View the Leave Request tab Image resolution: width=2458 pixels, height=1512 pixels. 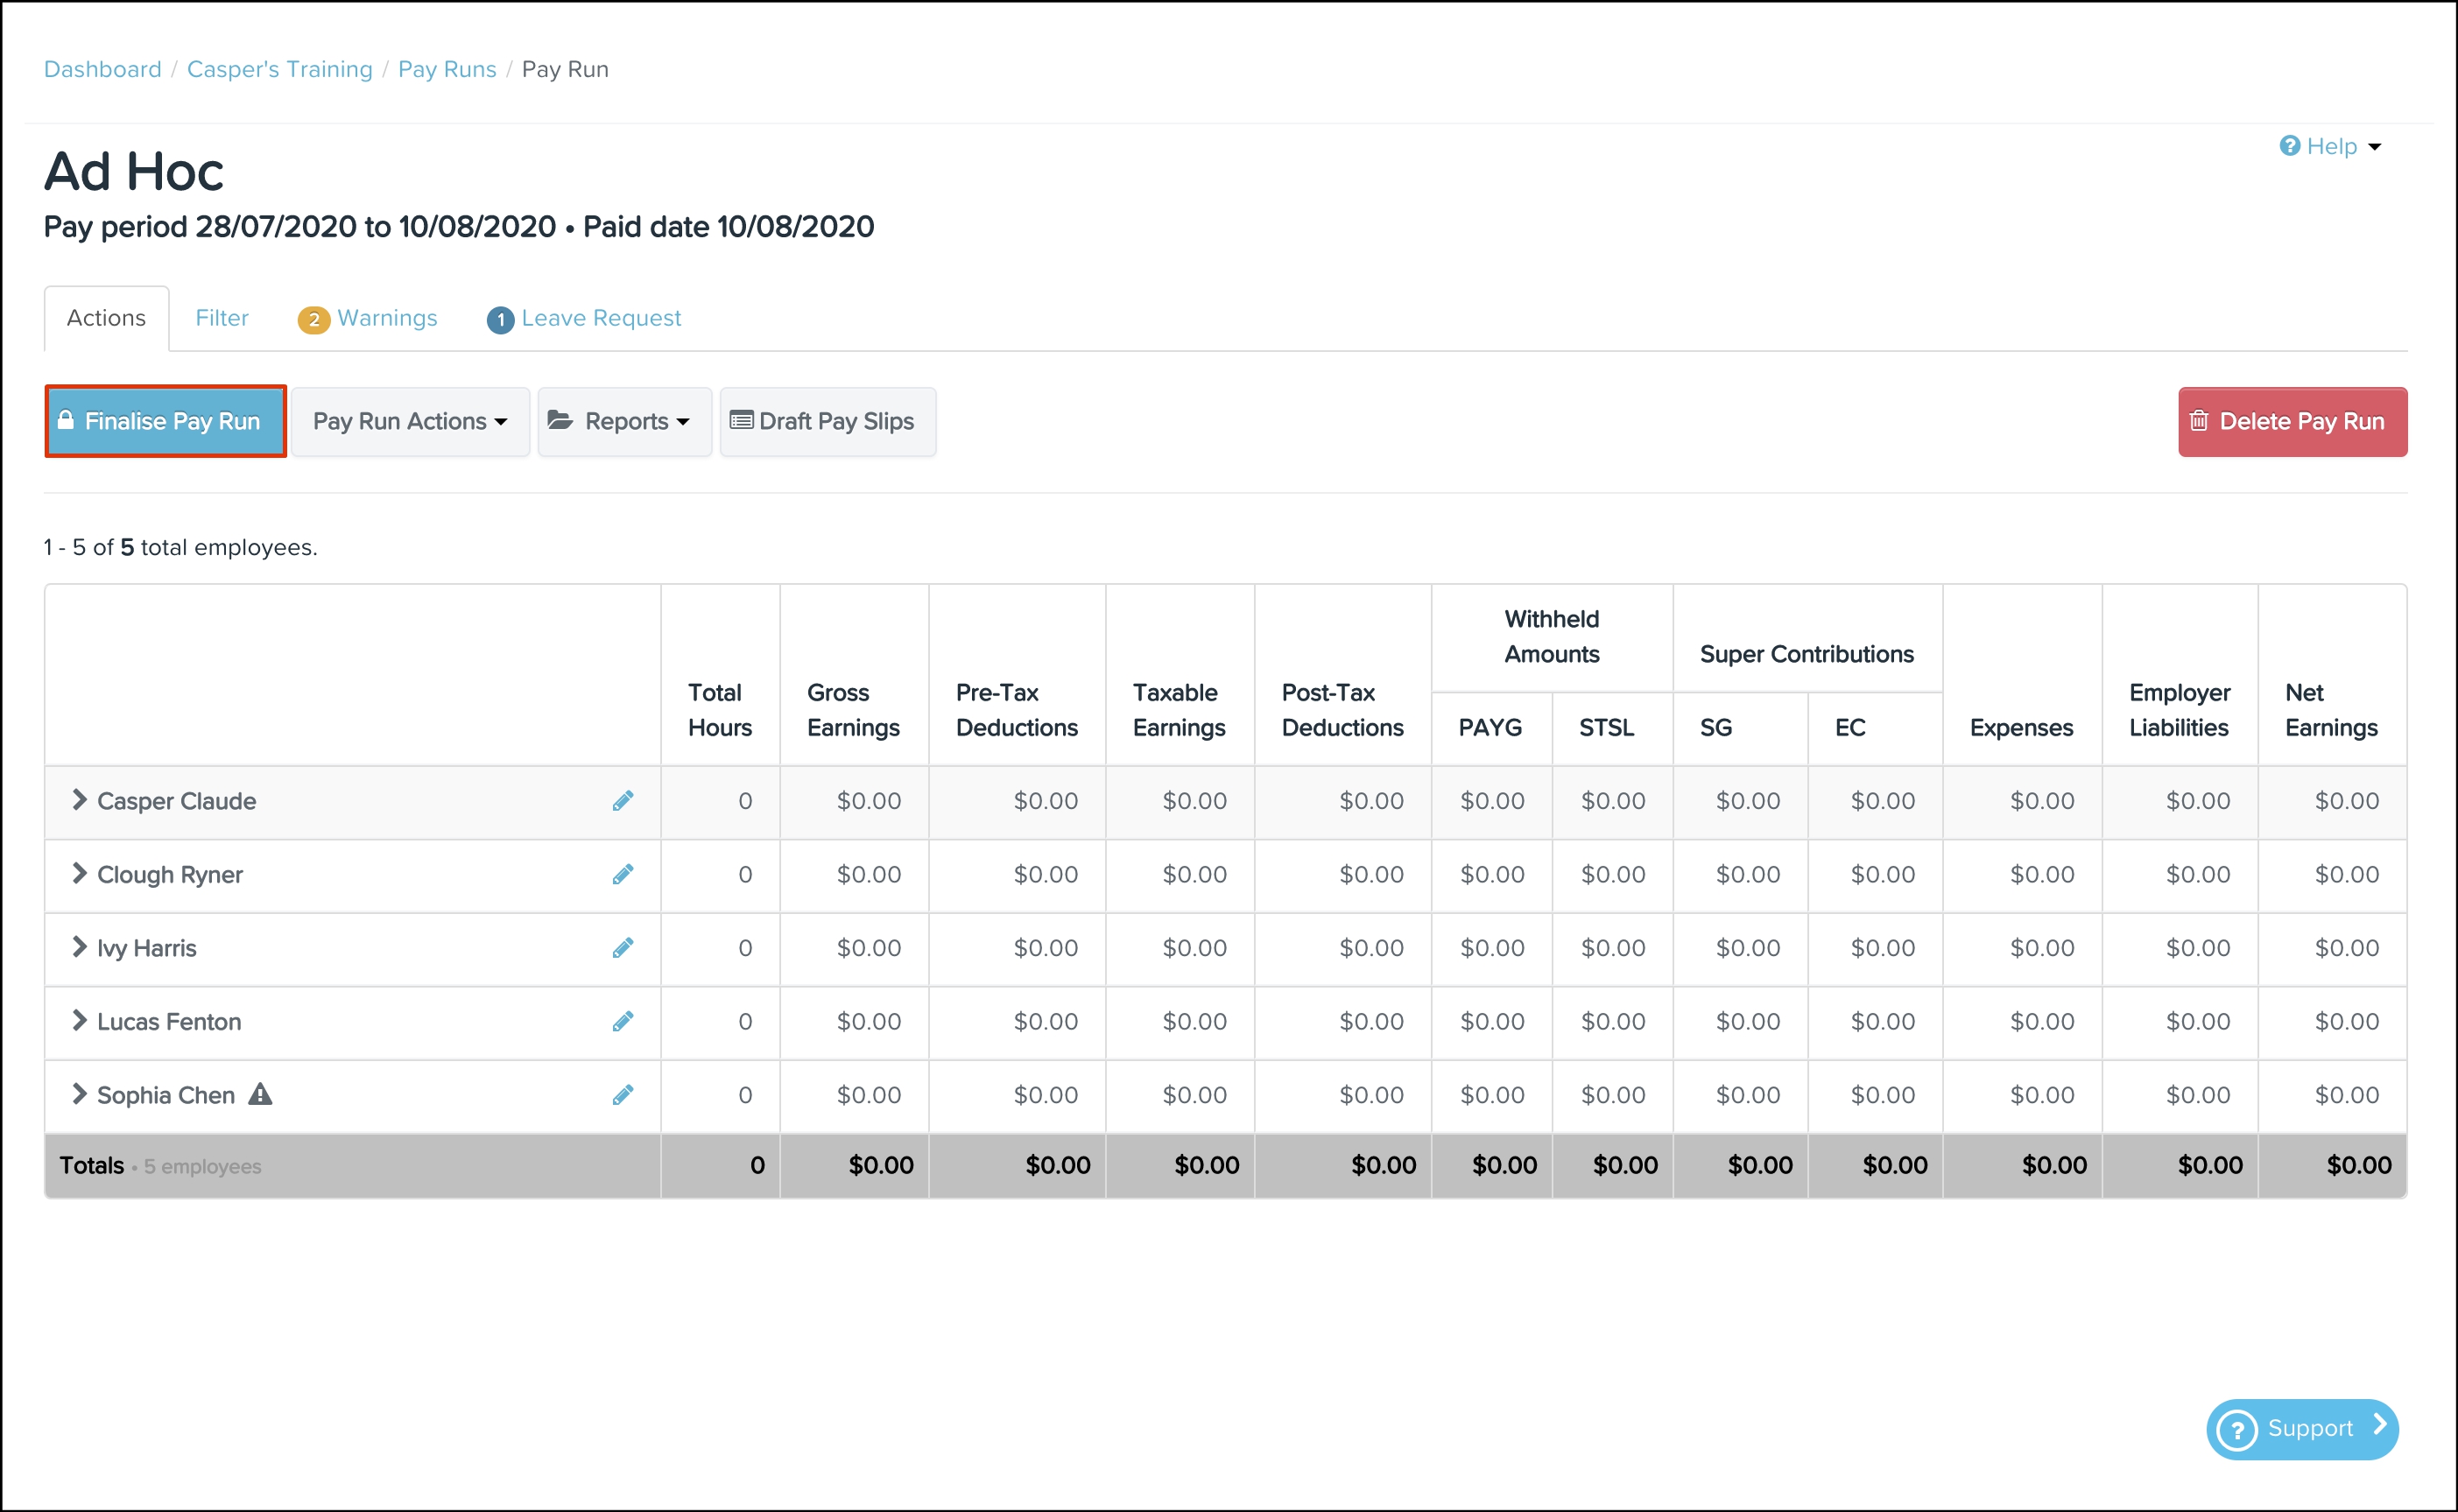(x=584, y=318)
